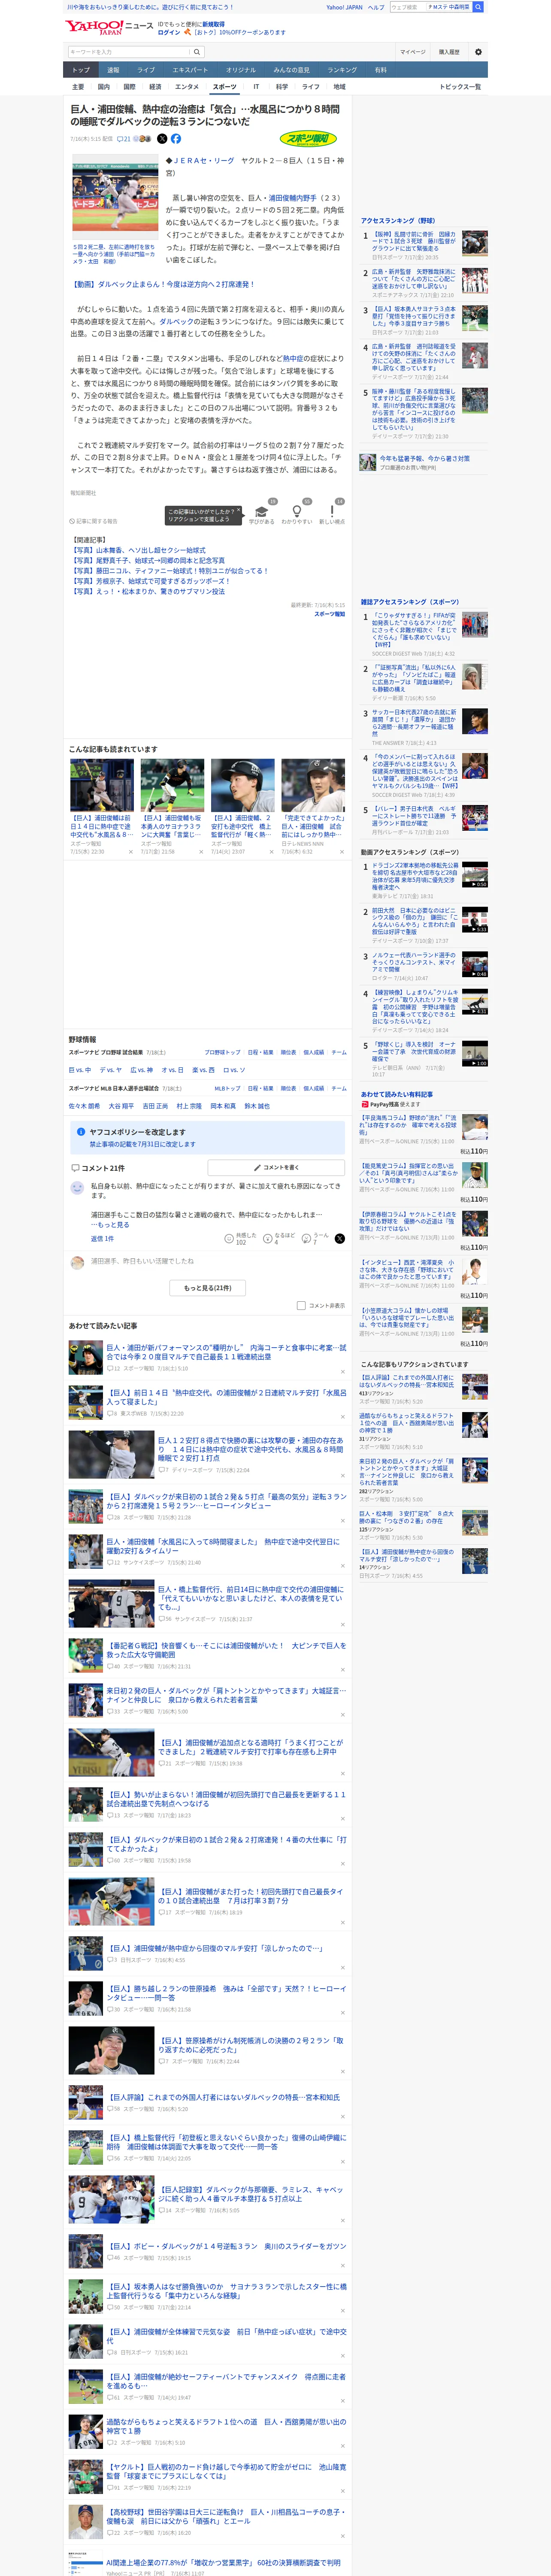Share the article on Facebook
The image size is (551, 2576).
pyautogui.click(x=176, y=139)
